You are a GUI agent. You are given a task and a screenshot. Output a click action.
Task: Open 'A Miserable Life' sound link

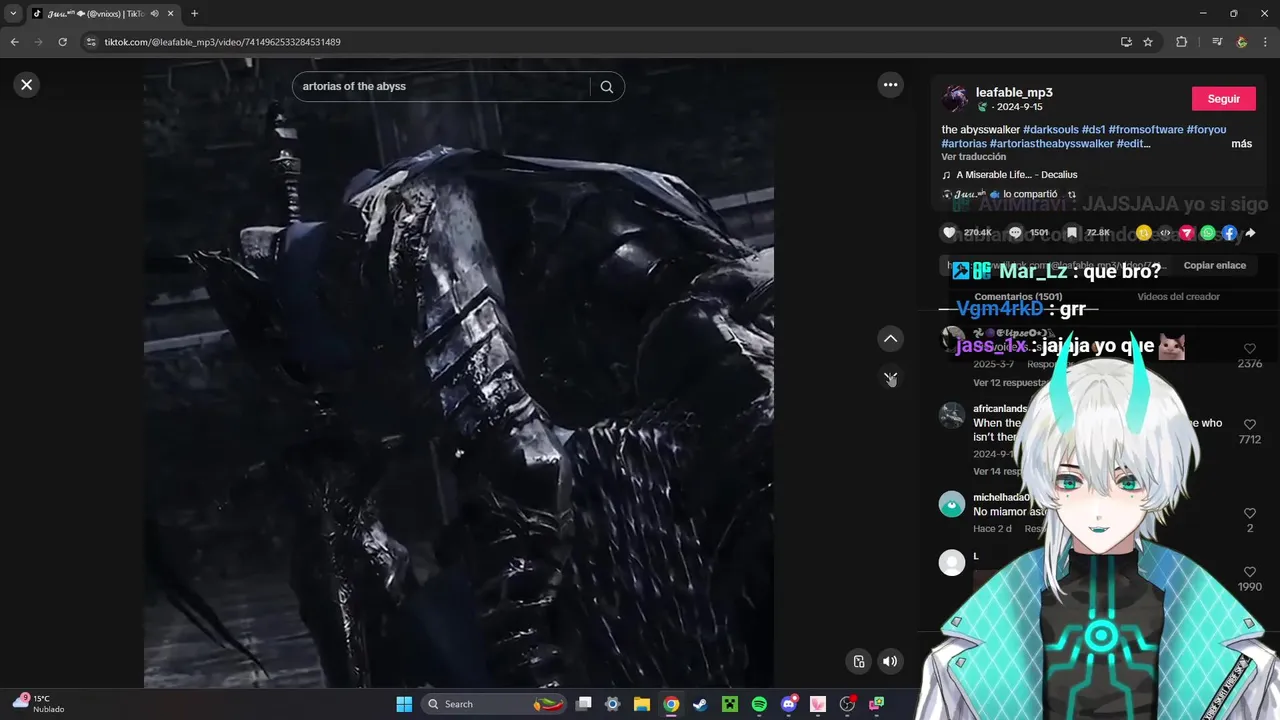pos(1016,175)
